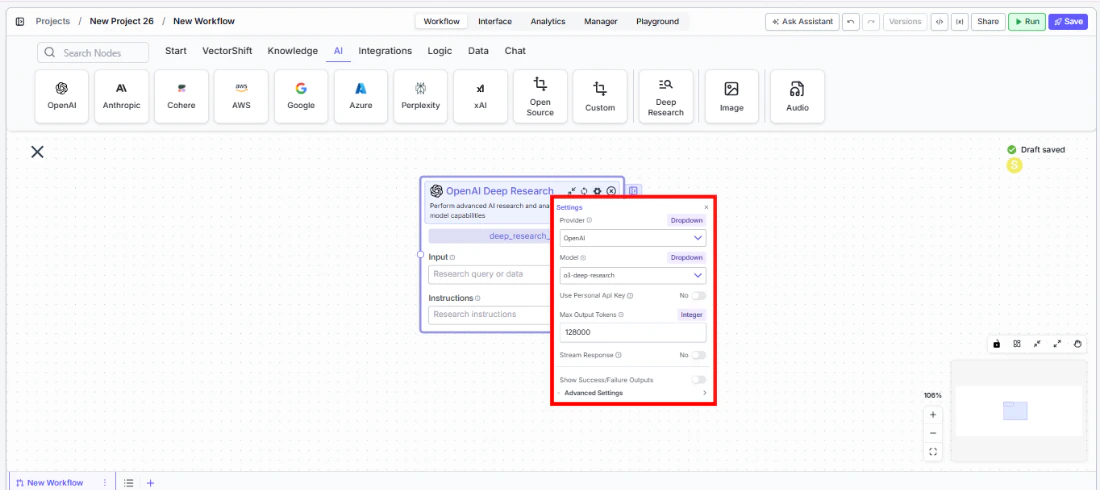Select the Perplexity node card
Screen dimensions: 1100x490
pos(420,96)
